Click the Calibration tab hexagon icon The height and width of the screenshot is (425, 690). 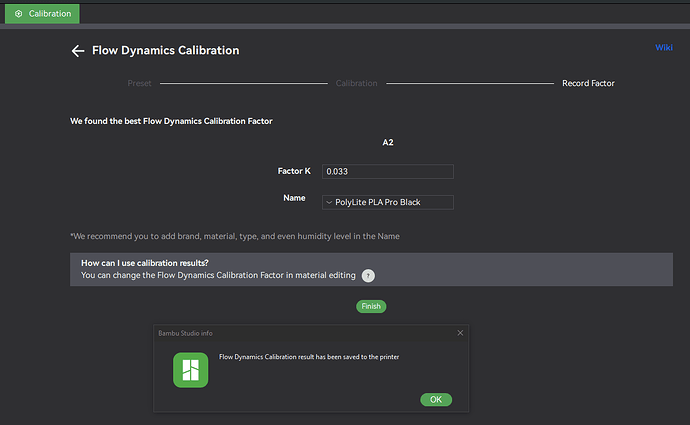[18, 14]
